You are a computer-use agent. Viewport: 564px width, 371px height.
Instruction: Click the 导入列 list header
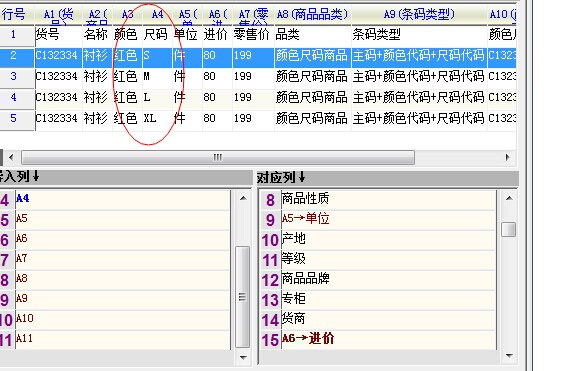(126, 177)
